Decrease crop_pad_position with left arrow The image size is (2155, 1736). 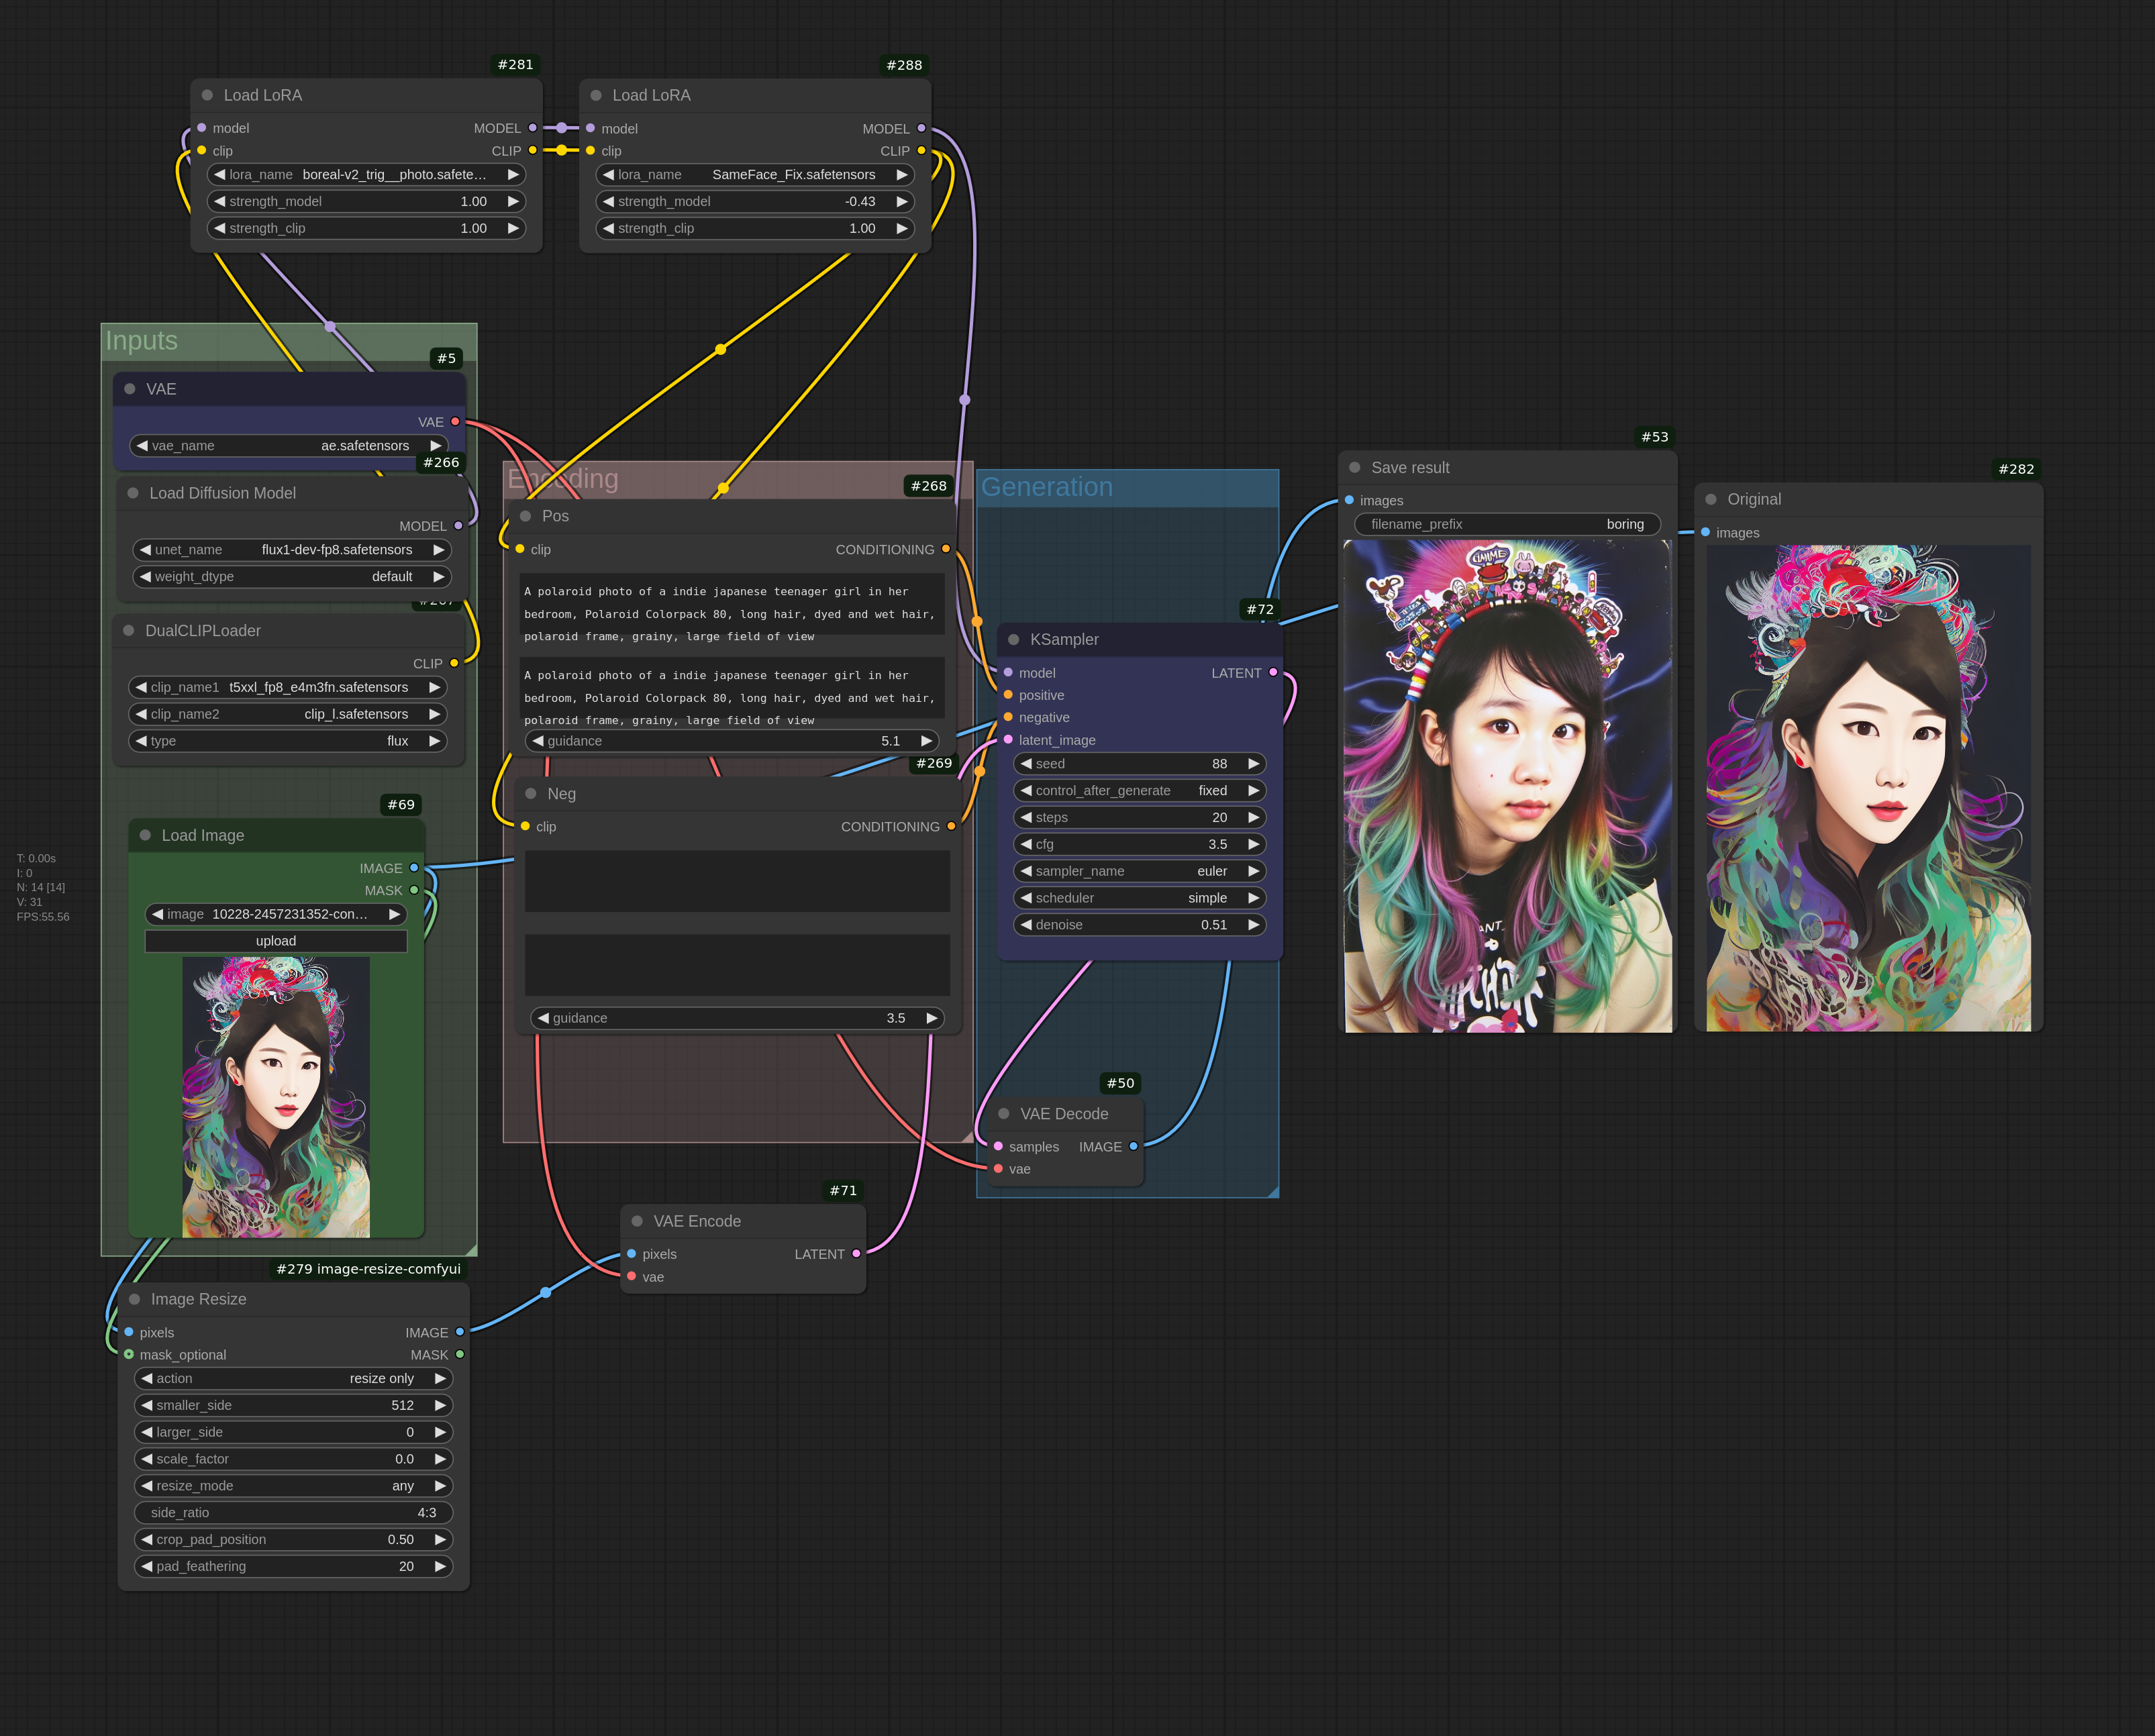tap(147, 1540)
